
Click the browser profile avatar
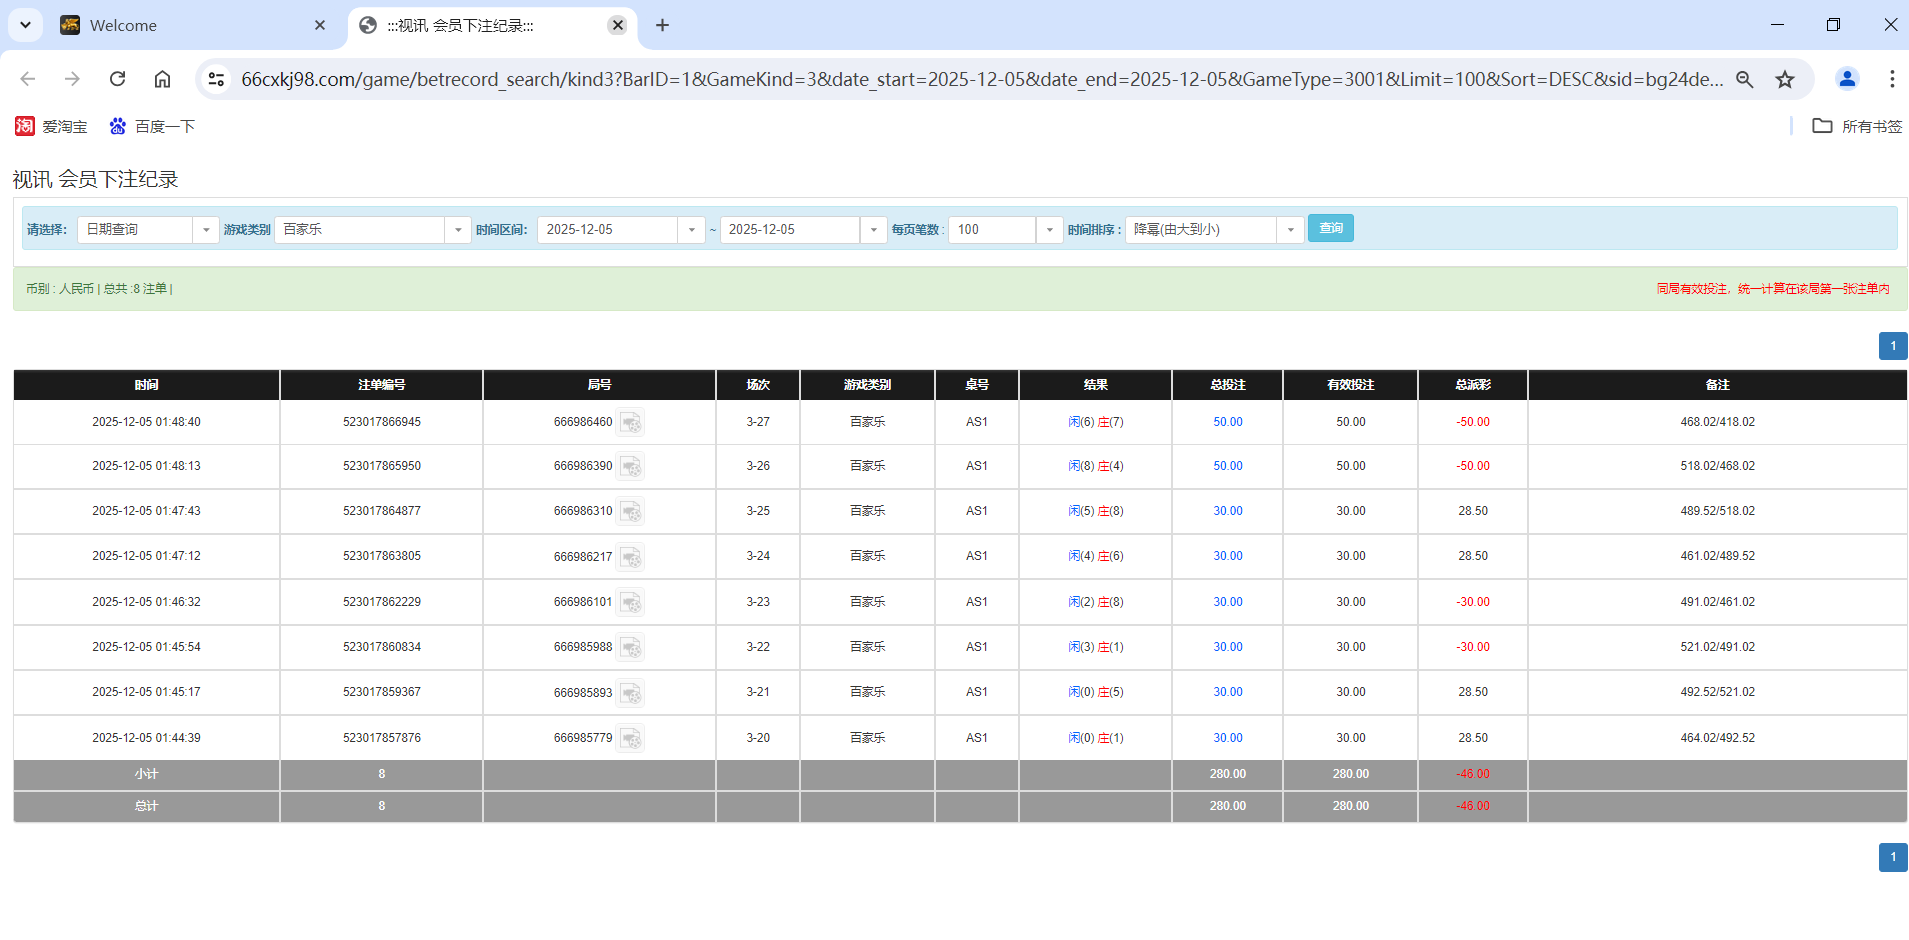pos(1847,79)
